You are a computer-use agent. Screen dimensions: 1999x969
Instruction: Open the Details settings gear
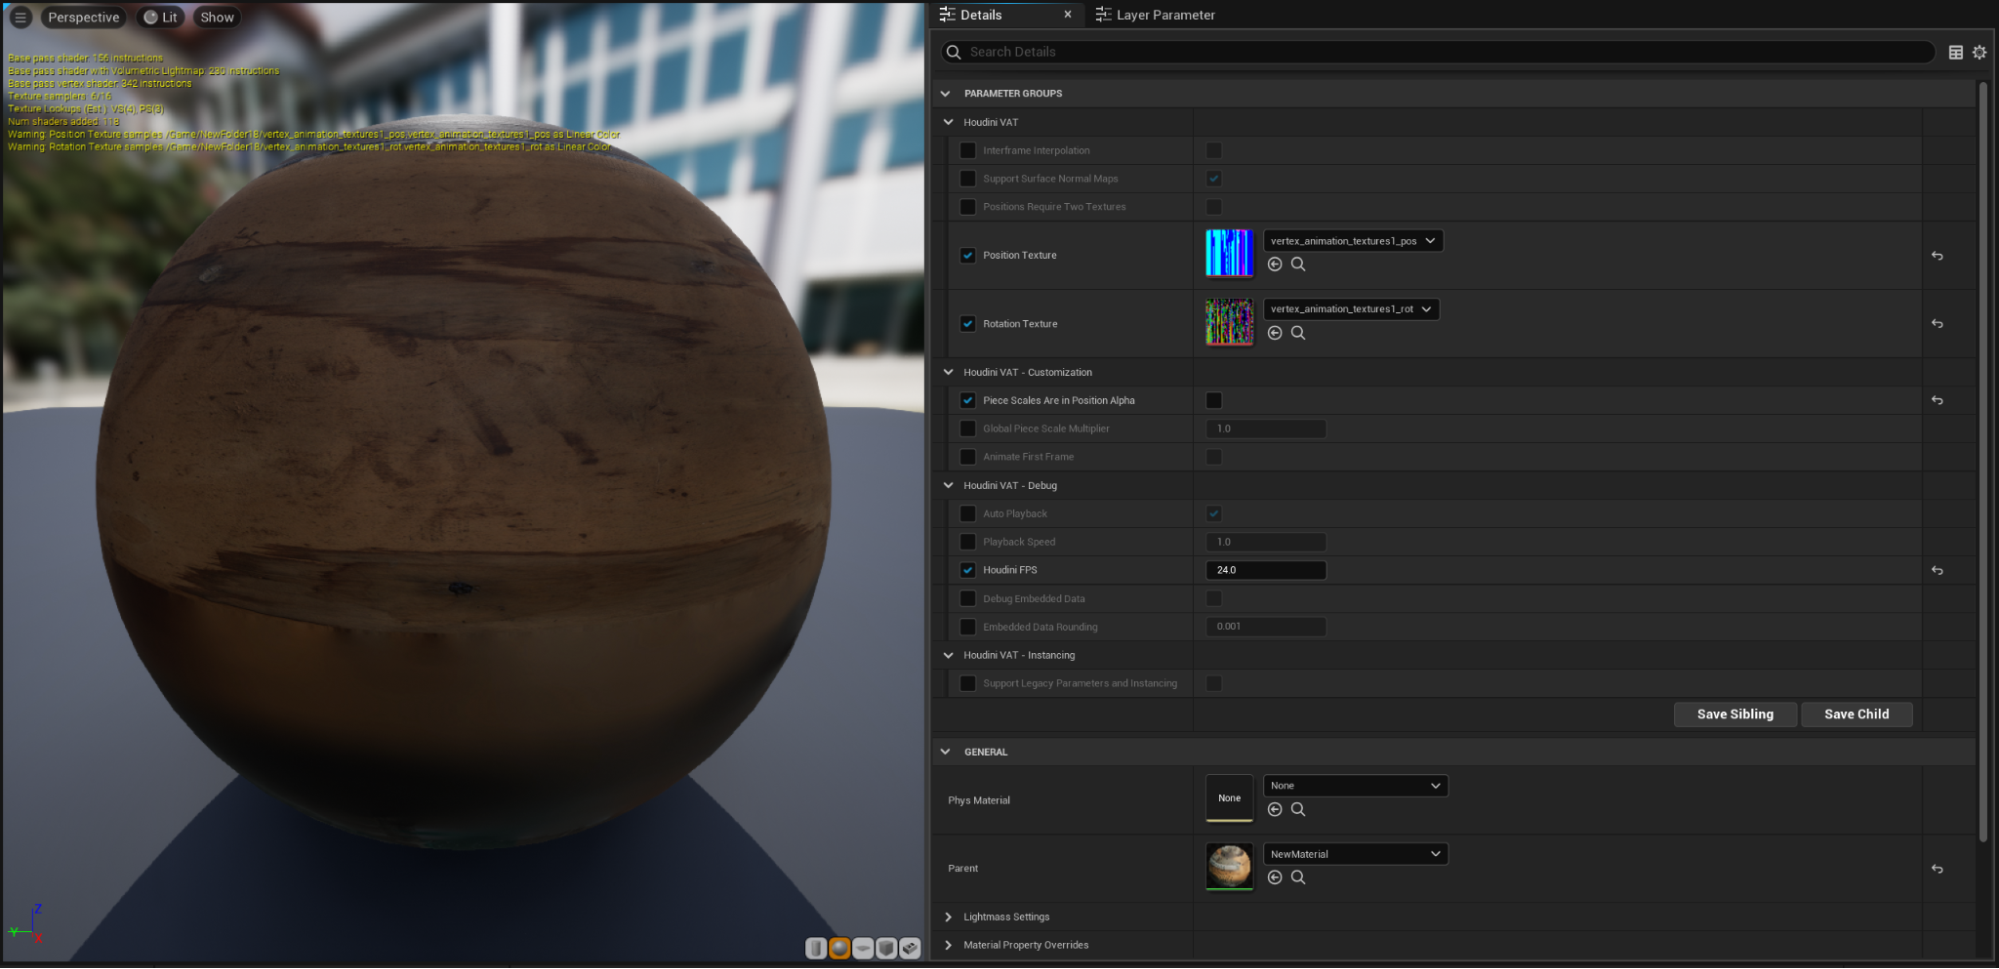pos(1979,52)
